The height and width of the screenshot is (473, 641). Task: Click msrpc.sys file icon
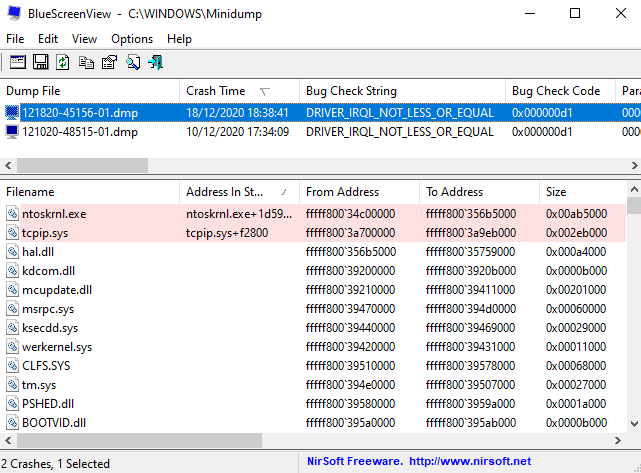(12, 309)
